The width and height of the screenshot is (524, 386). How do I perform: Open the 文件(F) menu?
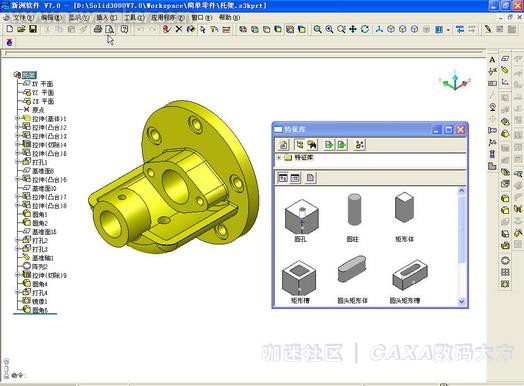[x=23, y=17]
